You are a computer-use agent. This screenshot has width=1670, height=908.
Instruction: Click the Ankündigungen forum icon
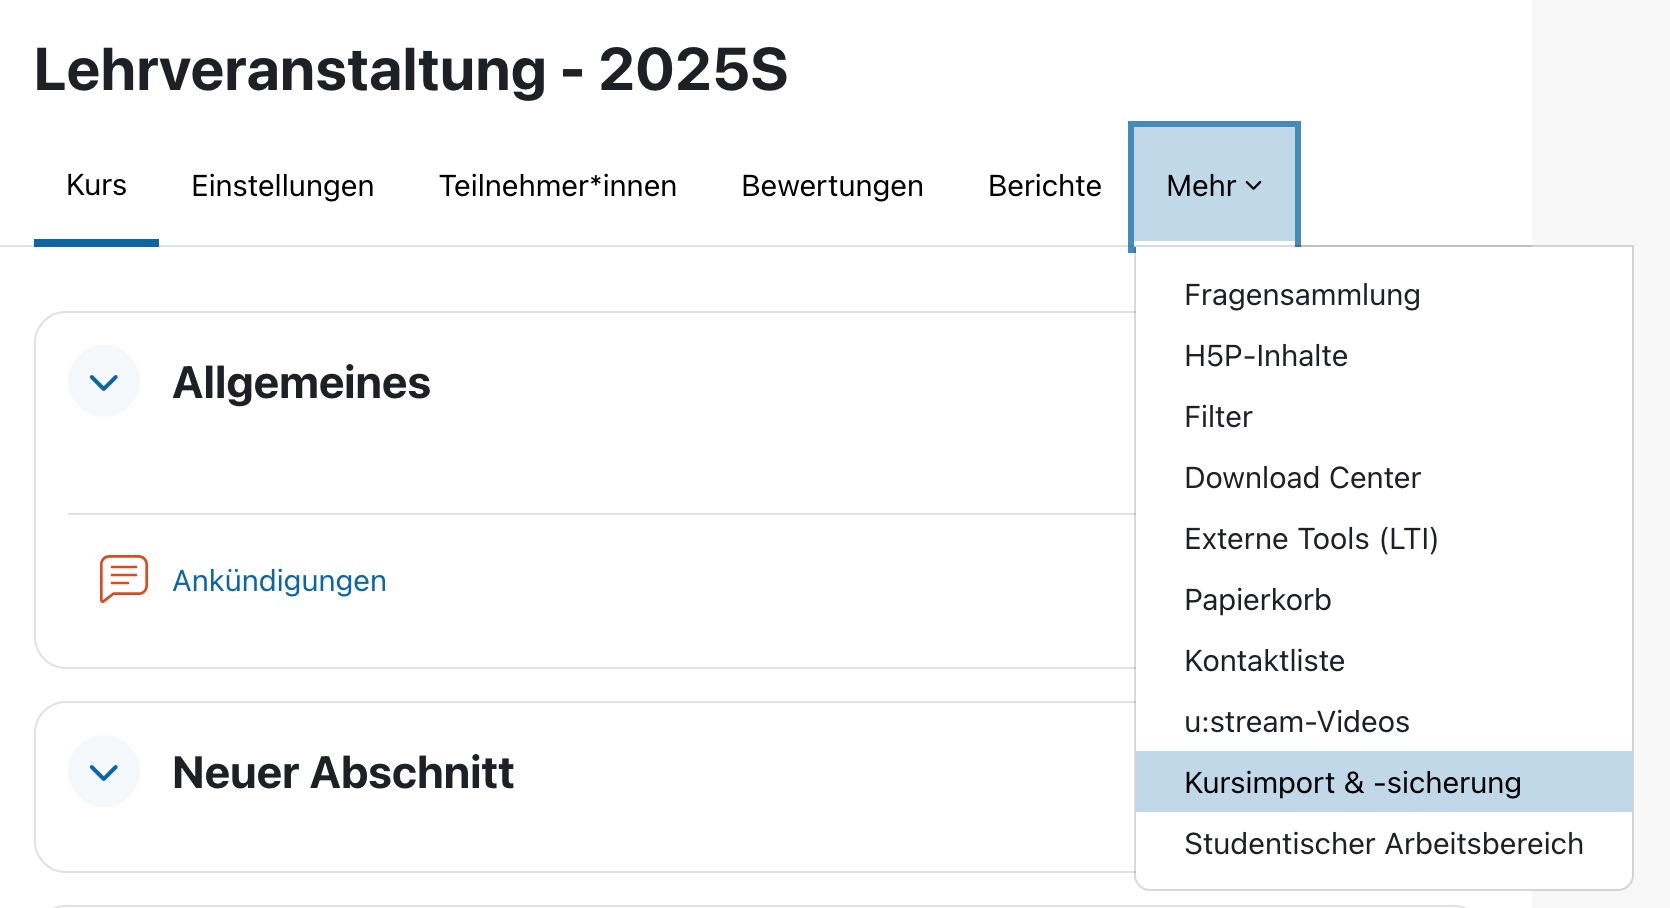[x=124, y=579]
